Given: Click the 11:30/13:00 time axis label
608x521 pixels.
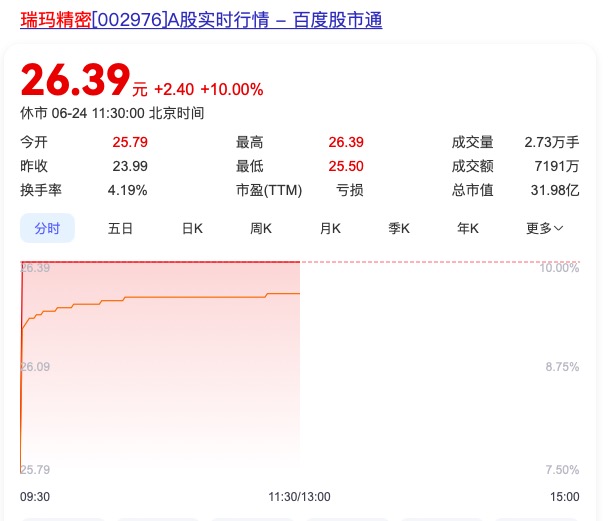Looking at the screenshot, I should pyautogui.click(x=299, y=496).
